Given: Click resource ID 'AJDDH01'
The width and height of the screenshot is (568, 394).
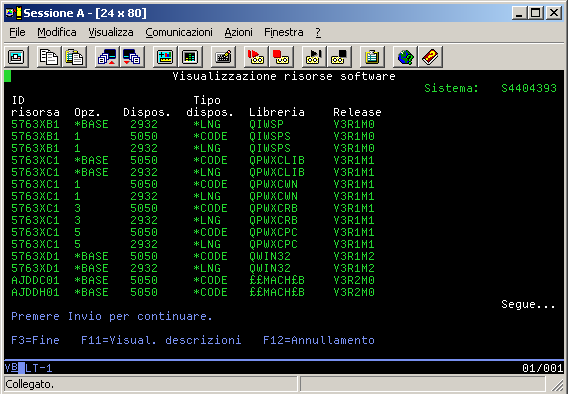Looking at the screenshot, I should click(x=35, y=292).
